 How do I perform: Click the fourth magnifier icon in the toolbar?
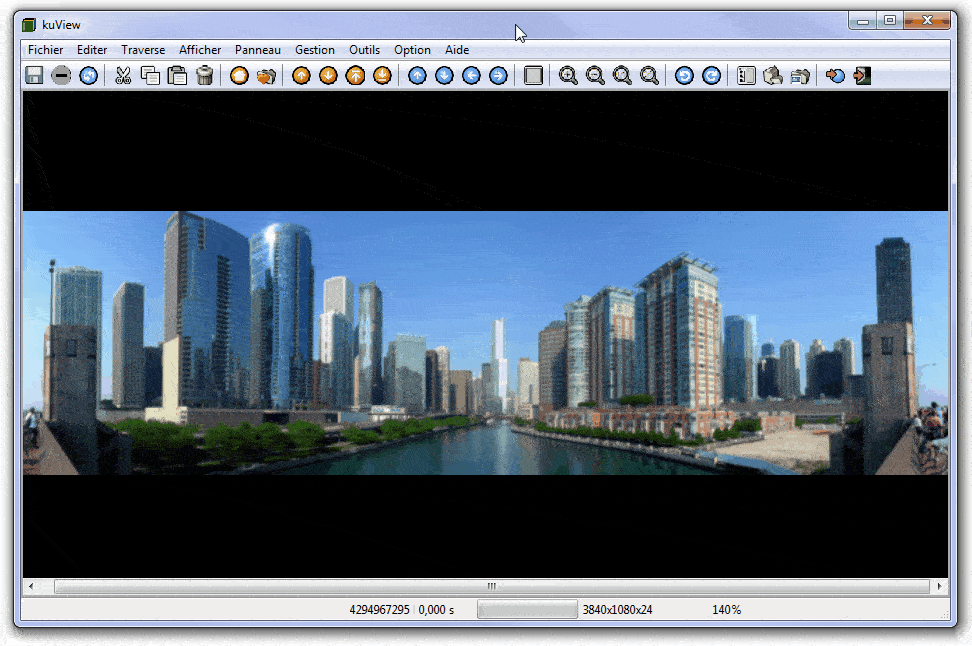click(x=649, y=76)
